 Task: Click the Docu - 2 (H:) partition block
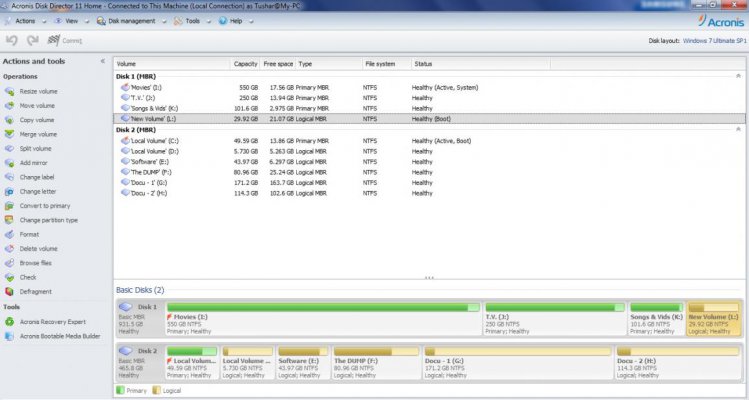click(x=678, y=363)
